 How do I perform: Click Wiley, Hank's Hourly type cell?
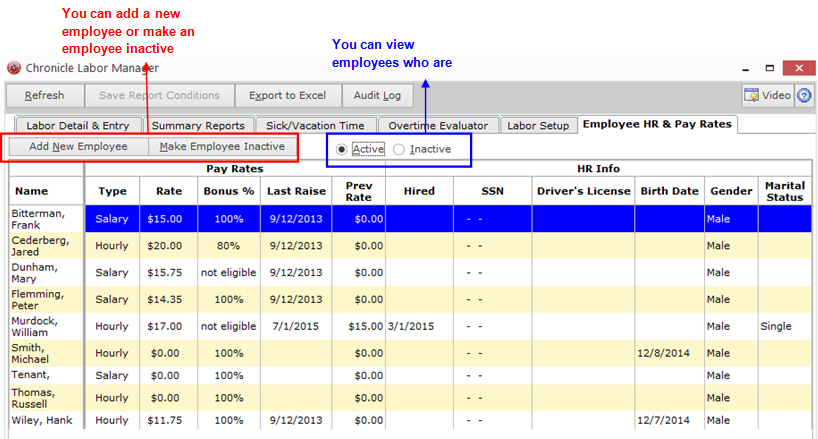[112, 420]
